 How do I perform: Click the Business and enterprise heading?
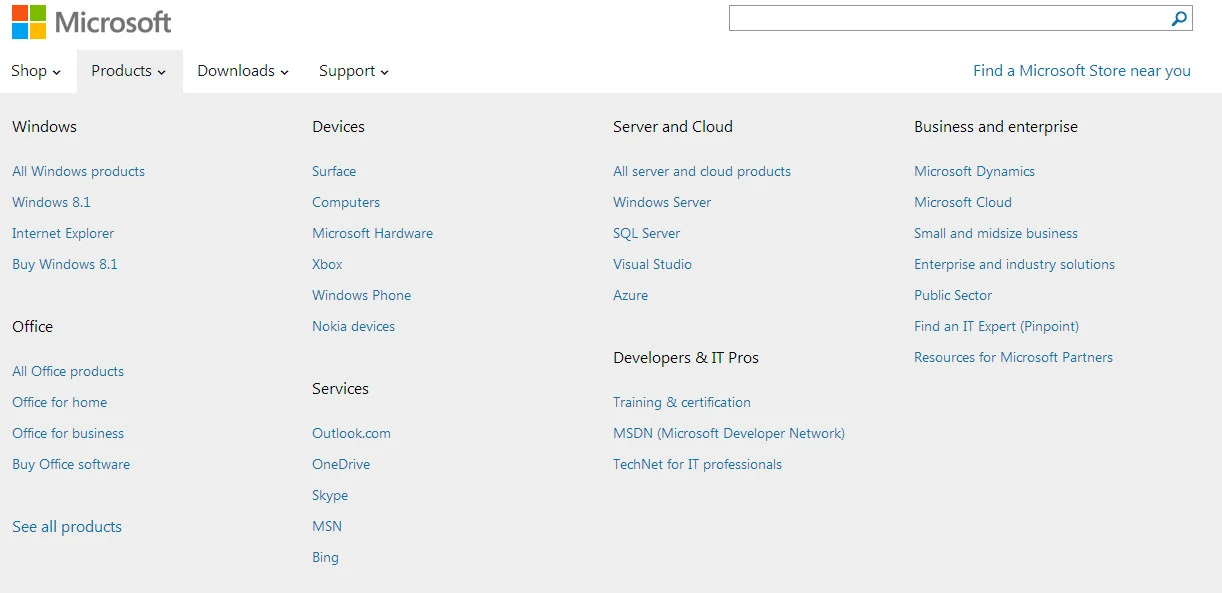(x=996, y=127)
